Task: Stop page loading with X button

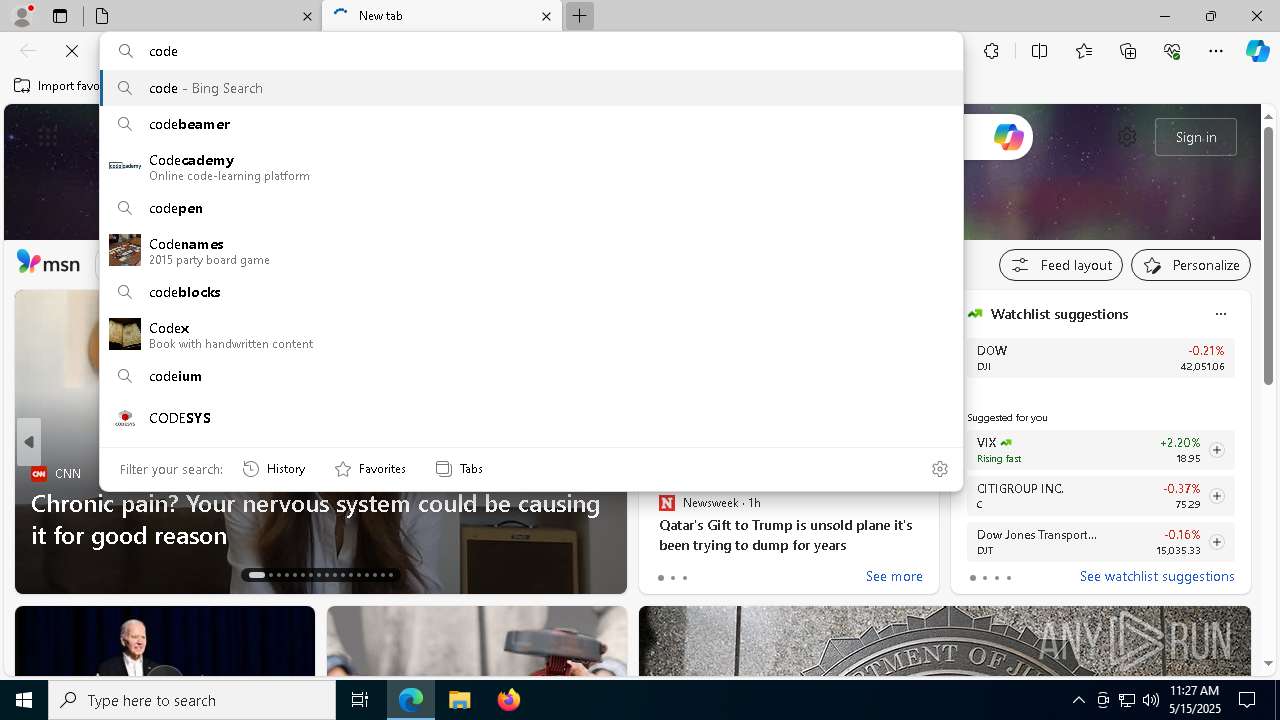Action: point(72,51)
